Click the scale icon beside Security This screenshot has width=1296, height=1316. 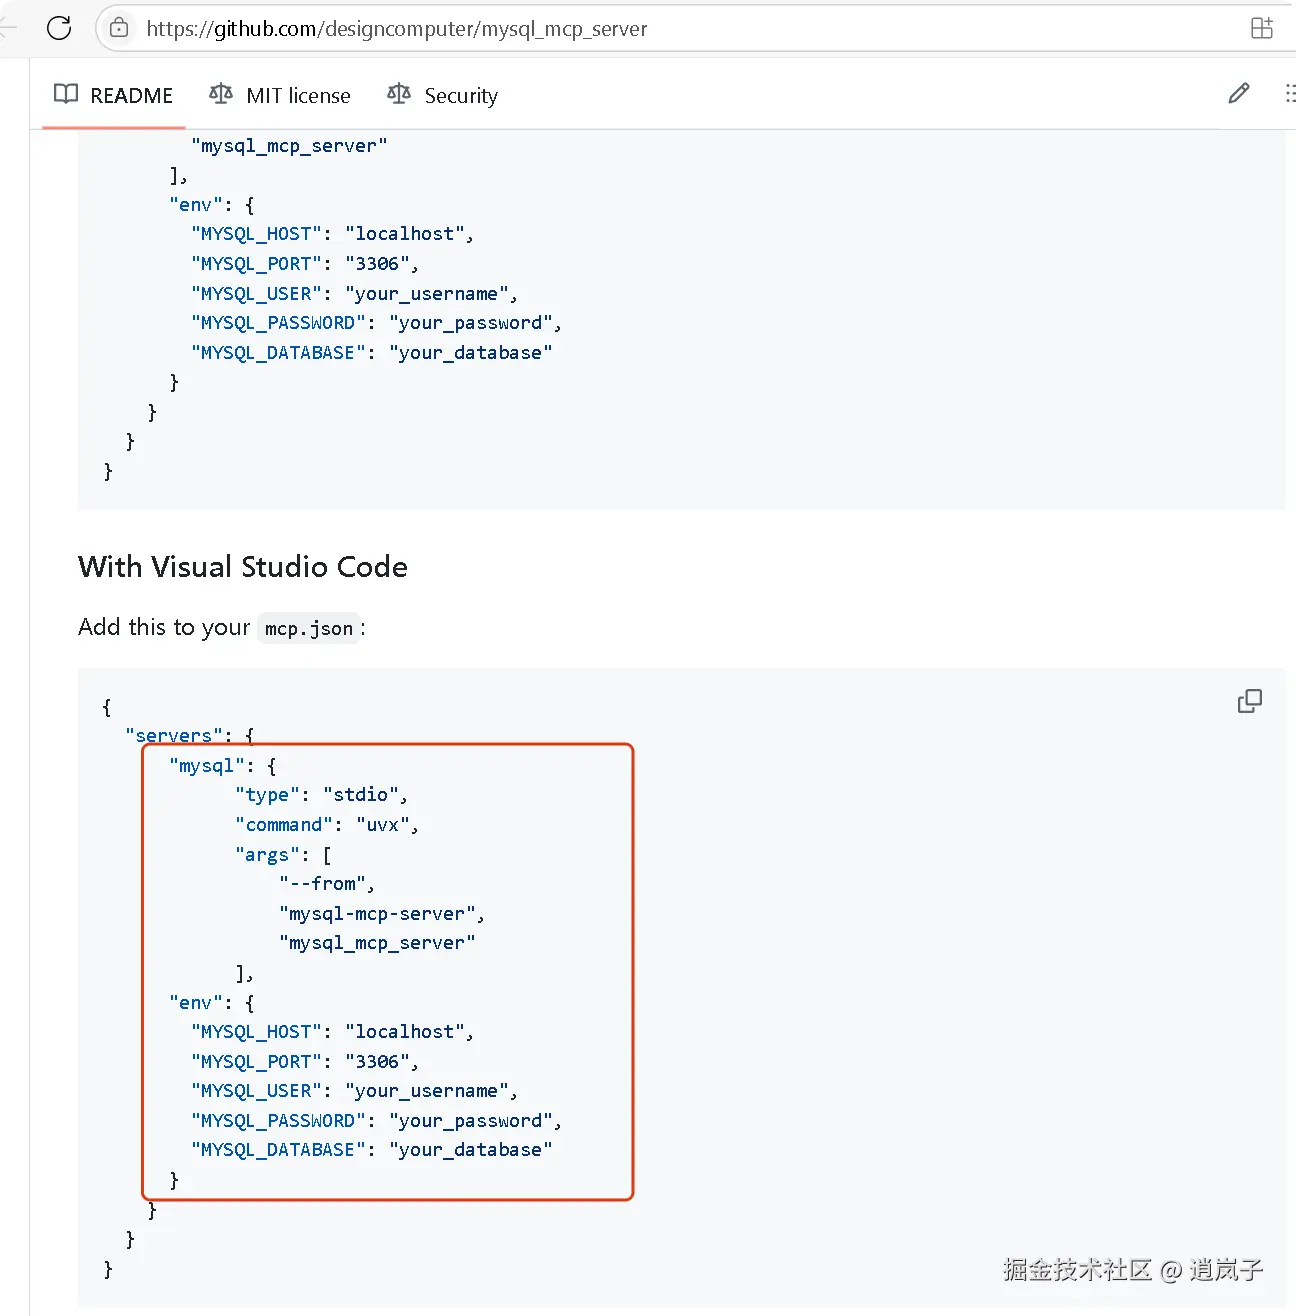click(398, 94)
